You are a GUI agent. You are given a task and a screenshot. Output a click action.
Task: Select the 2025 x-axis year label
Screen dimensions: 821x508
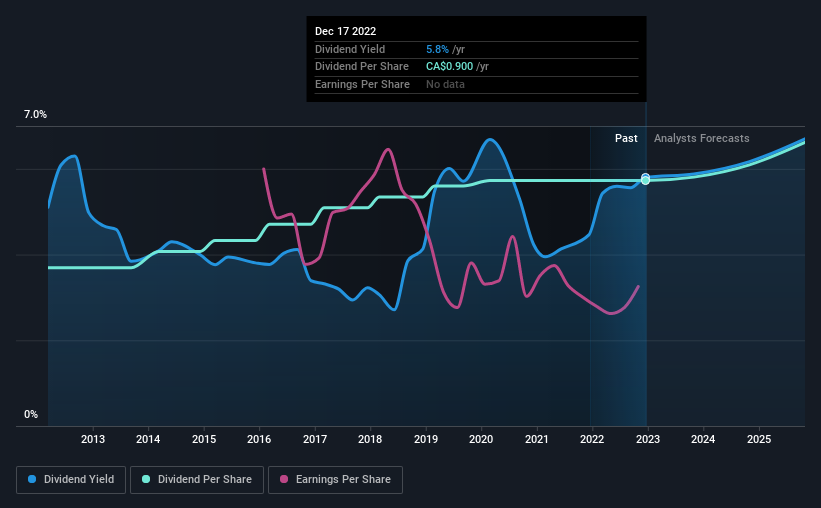point(759,439)
